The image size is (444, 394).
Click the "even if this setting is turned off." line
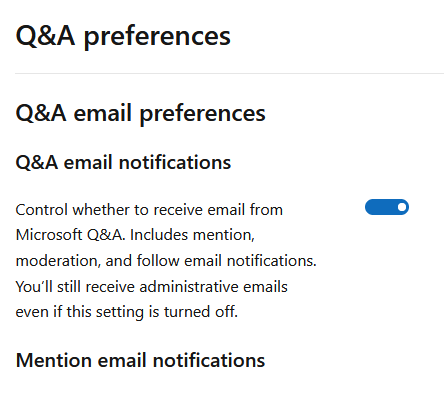pos(127,312)
